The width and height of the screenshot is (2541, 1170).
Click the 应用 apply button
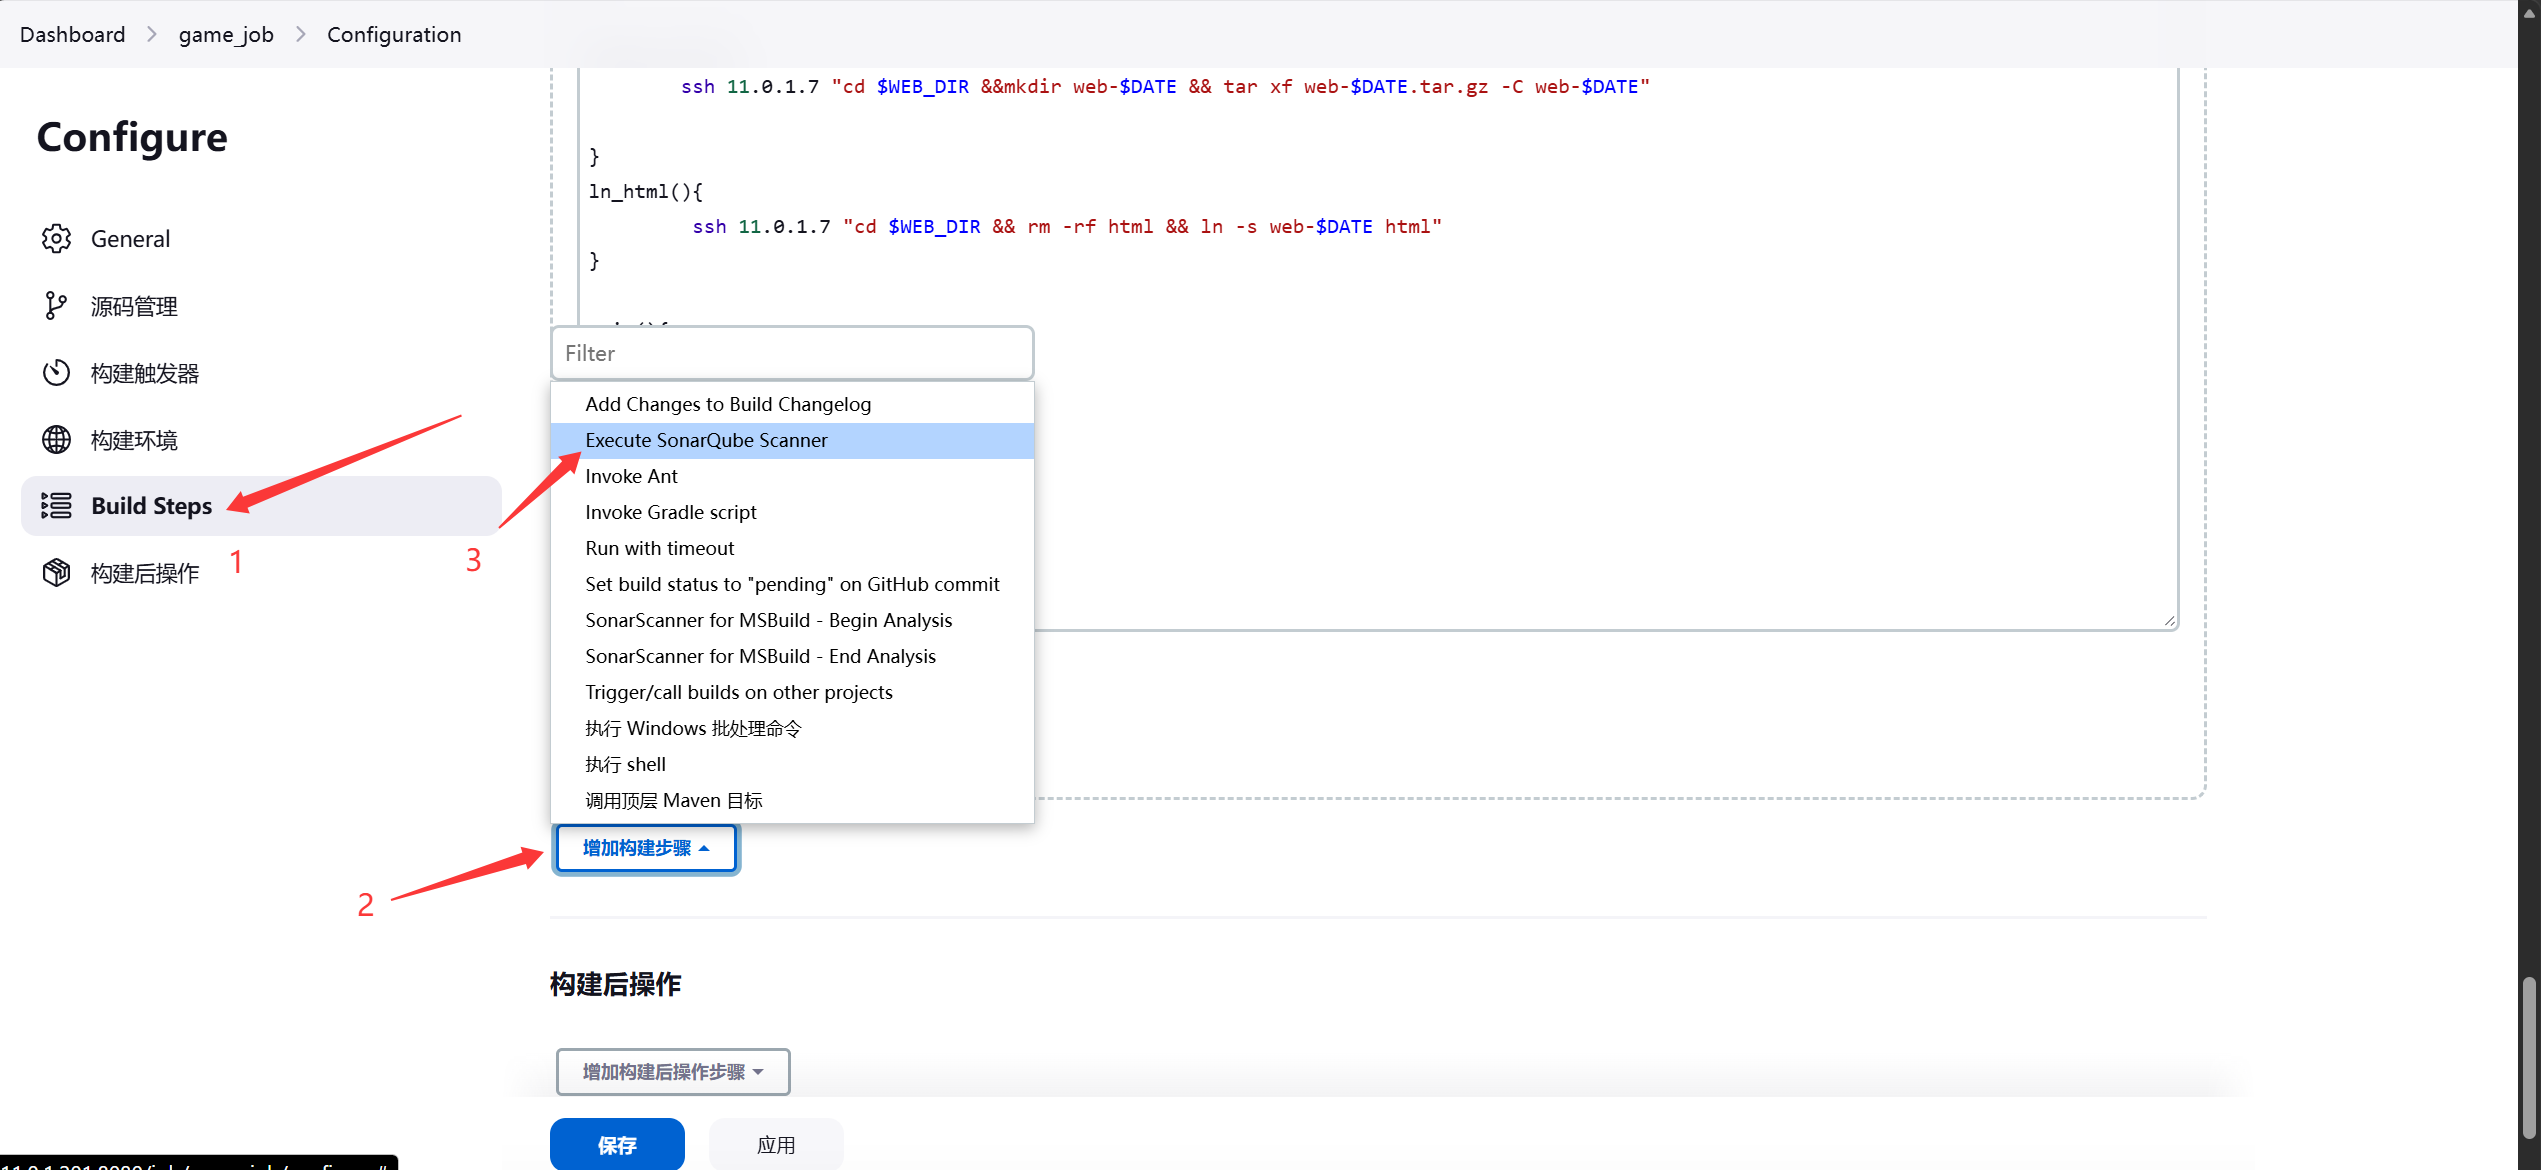[x=776, y=1145]
